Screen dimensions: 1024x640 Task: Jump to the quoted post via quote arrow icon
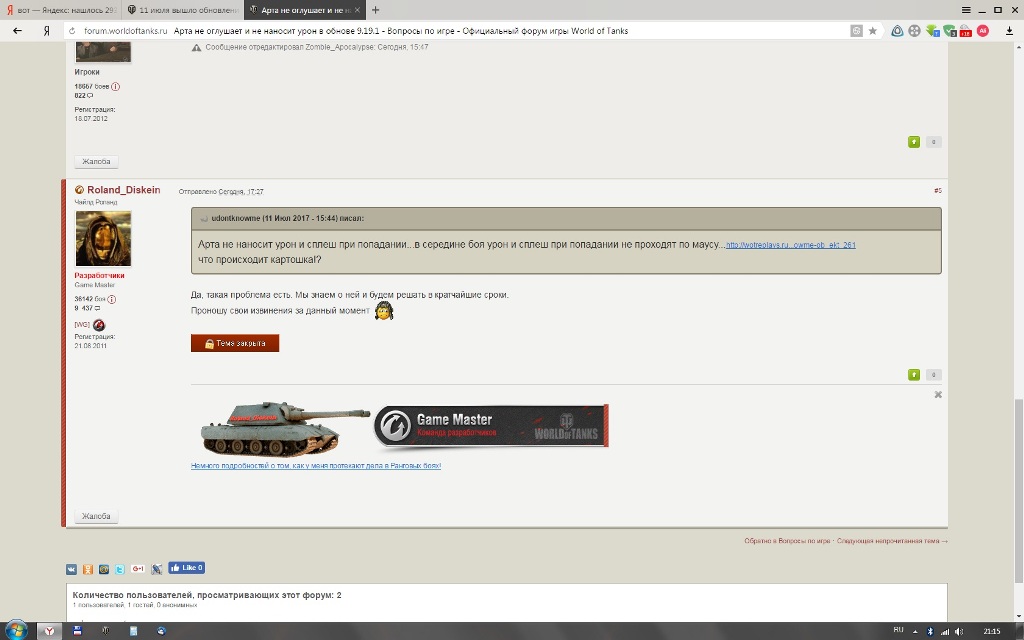click(203, 219)
